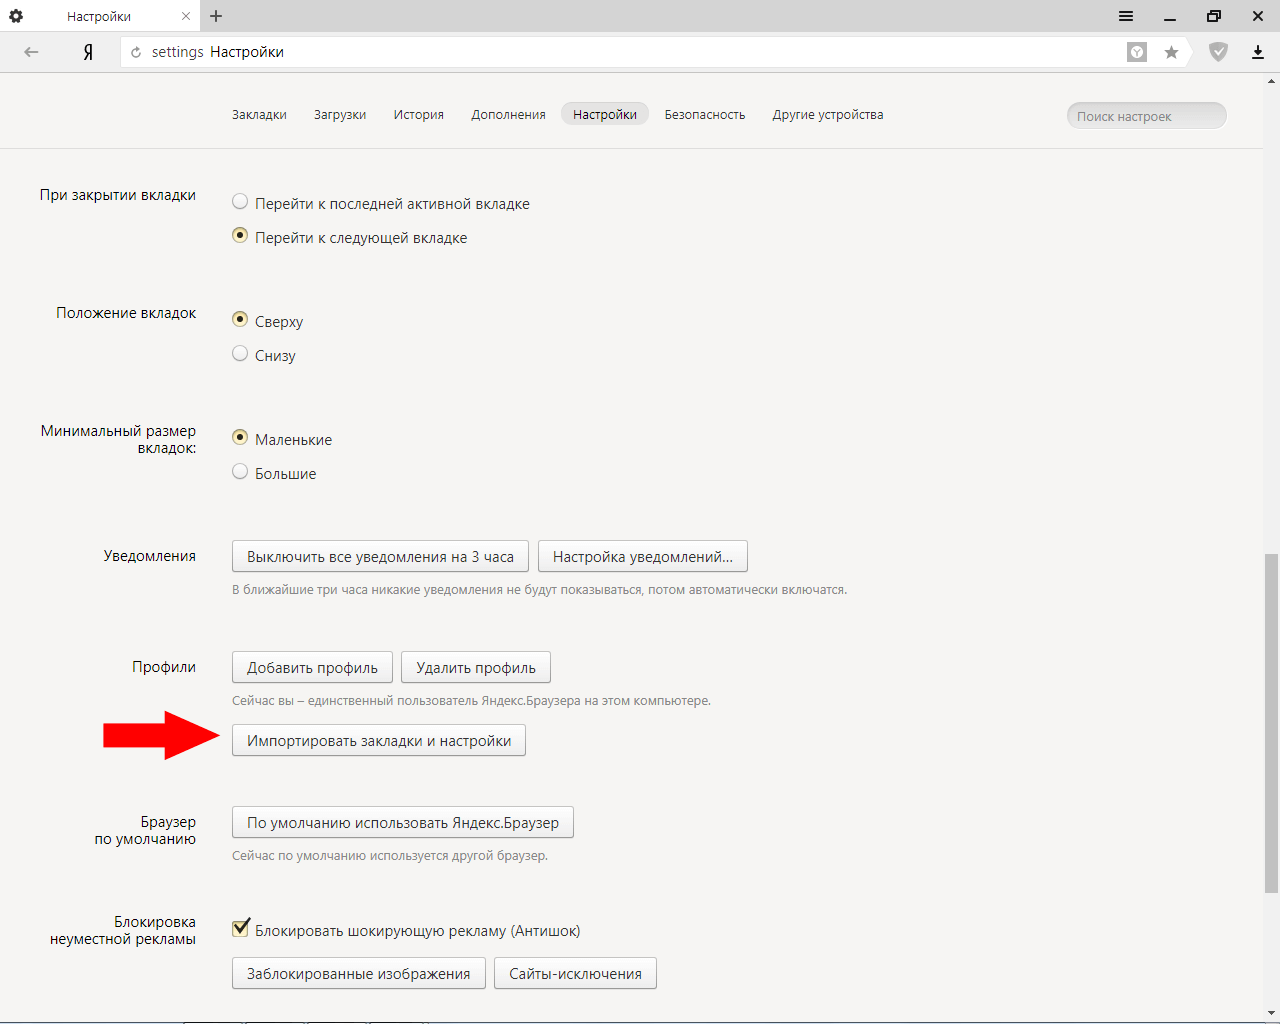Switch to Другие устройства section
Screen dimensions: 1280x1024
click(828, 115)
